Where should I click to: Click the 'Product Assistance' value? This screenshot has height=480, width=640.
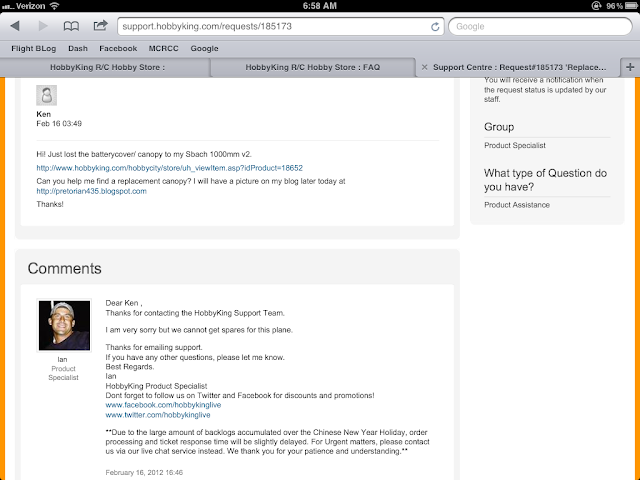click(517, 205)
